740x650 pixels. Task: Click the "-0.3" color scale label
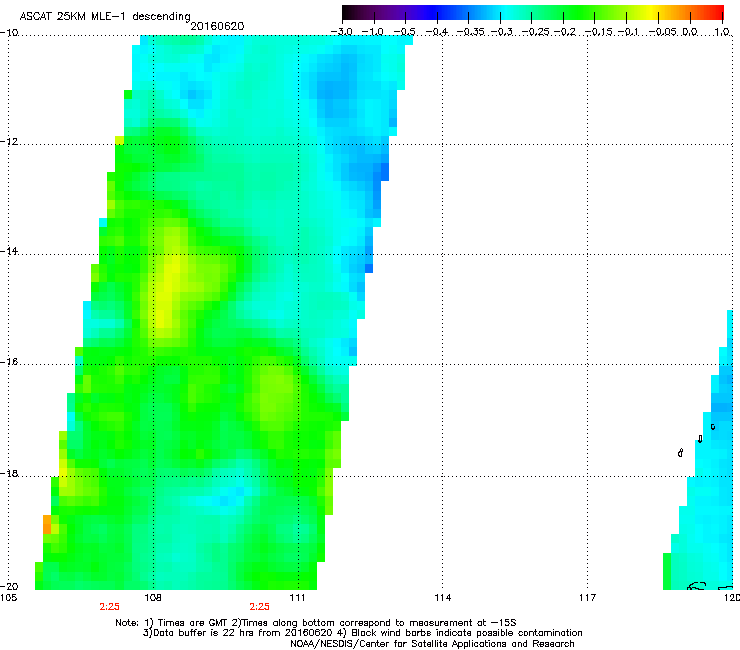coord(502,32)
